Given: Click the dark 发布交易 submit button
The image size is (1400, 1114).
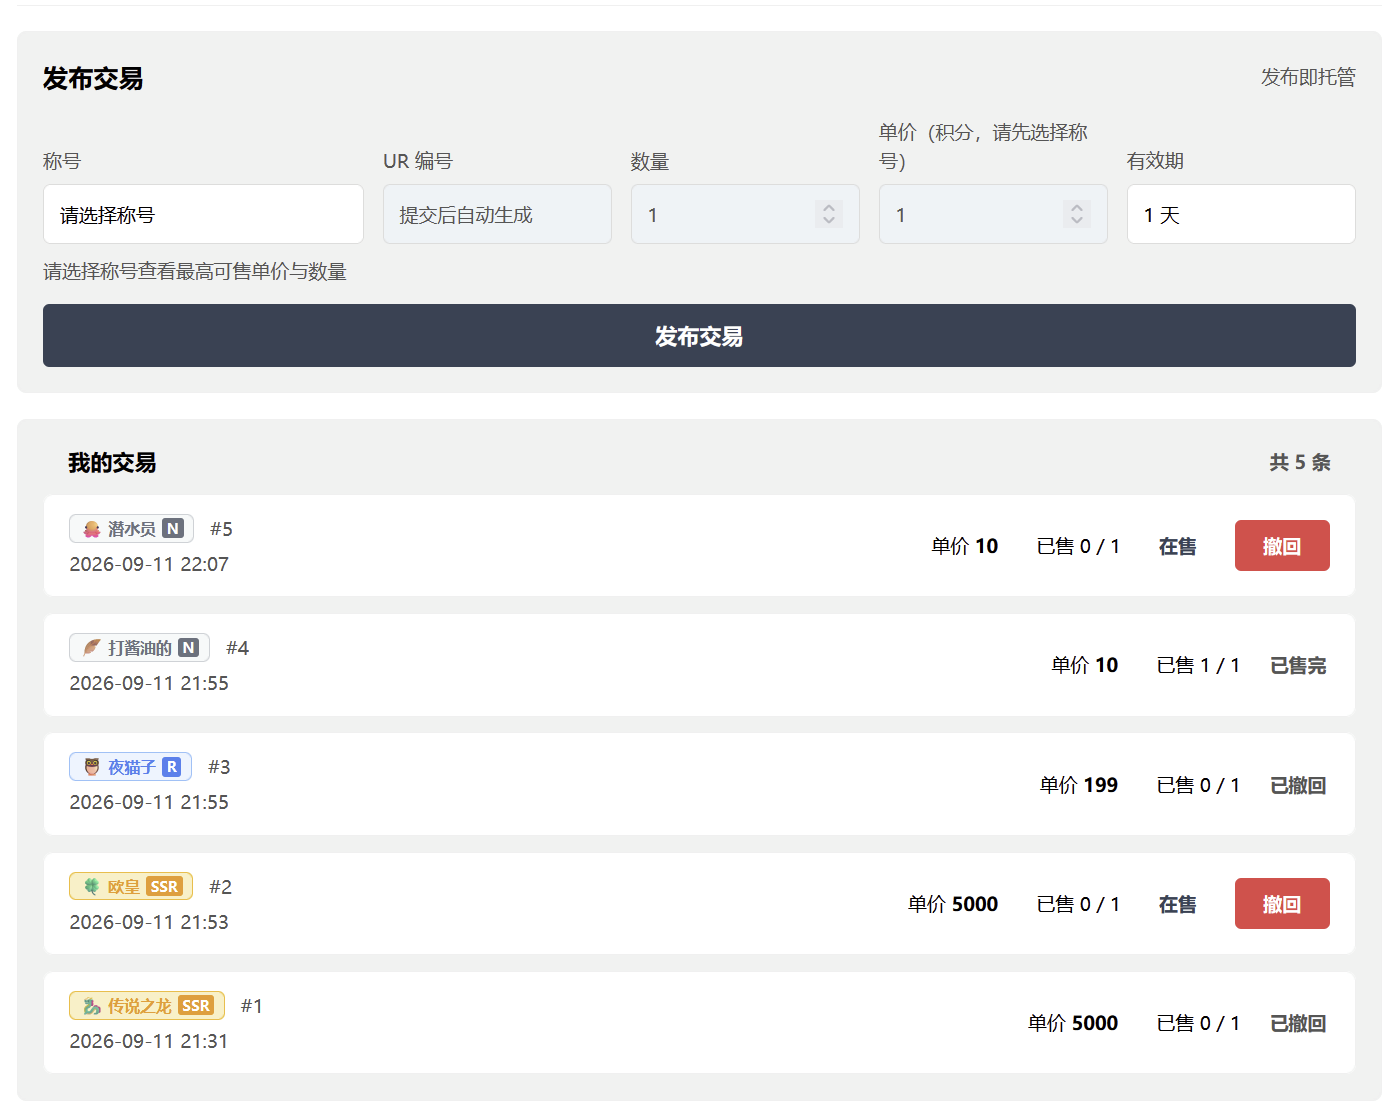Looking at the screenshot, I should 699,336.
